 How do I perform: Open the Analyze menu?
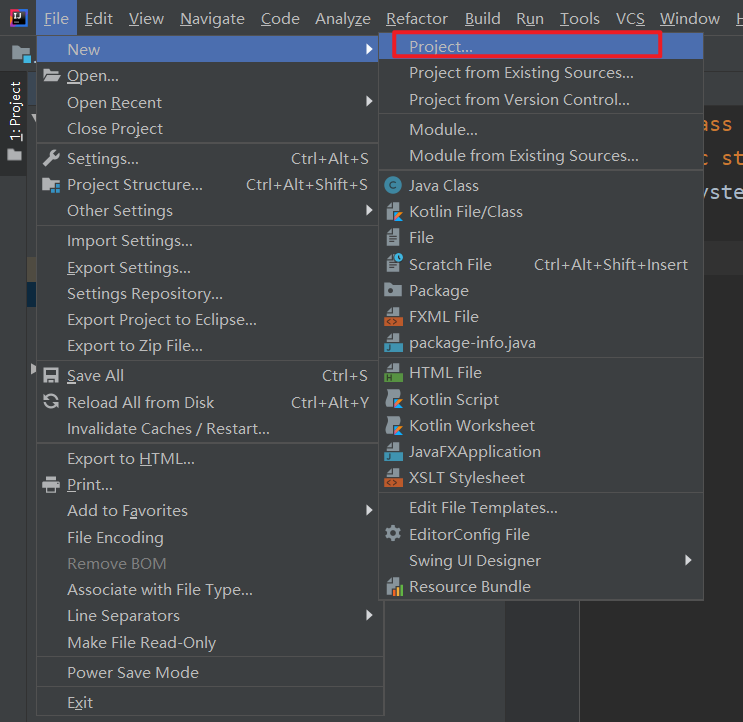click(343, 18)
